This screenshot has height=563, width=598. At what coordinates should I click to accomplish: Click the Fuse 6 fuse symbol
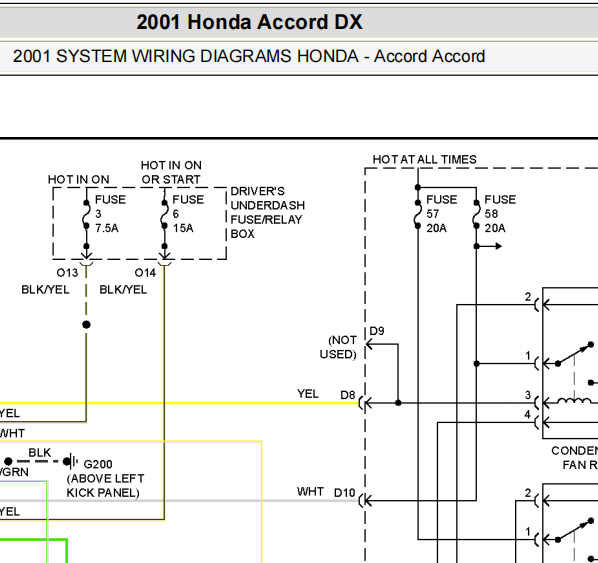164,214
